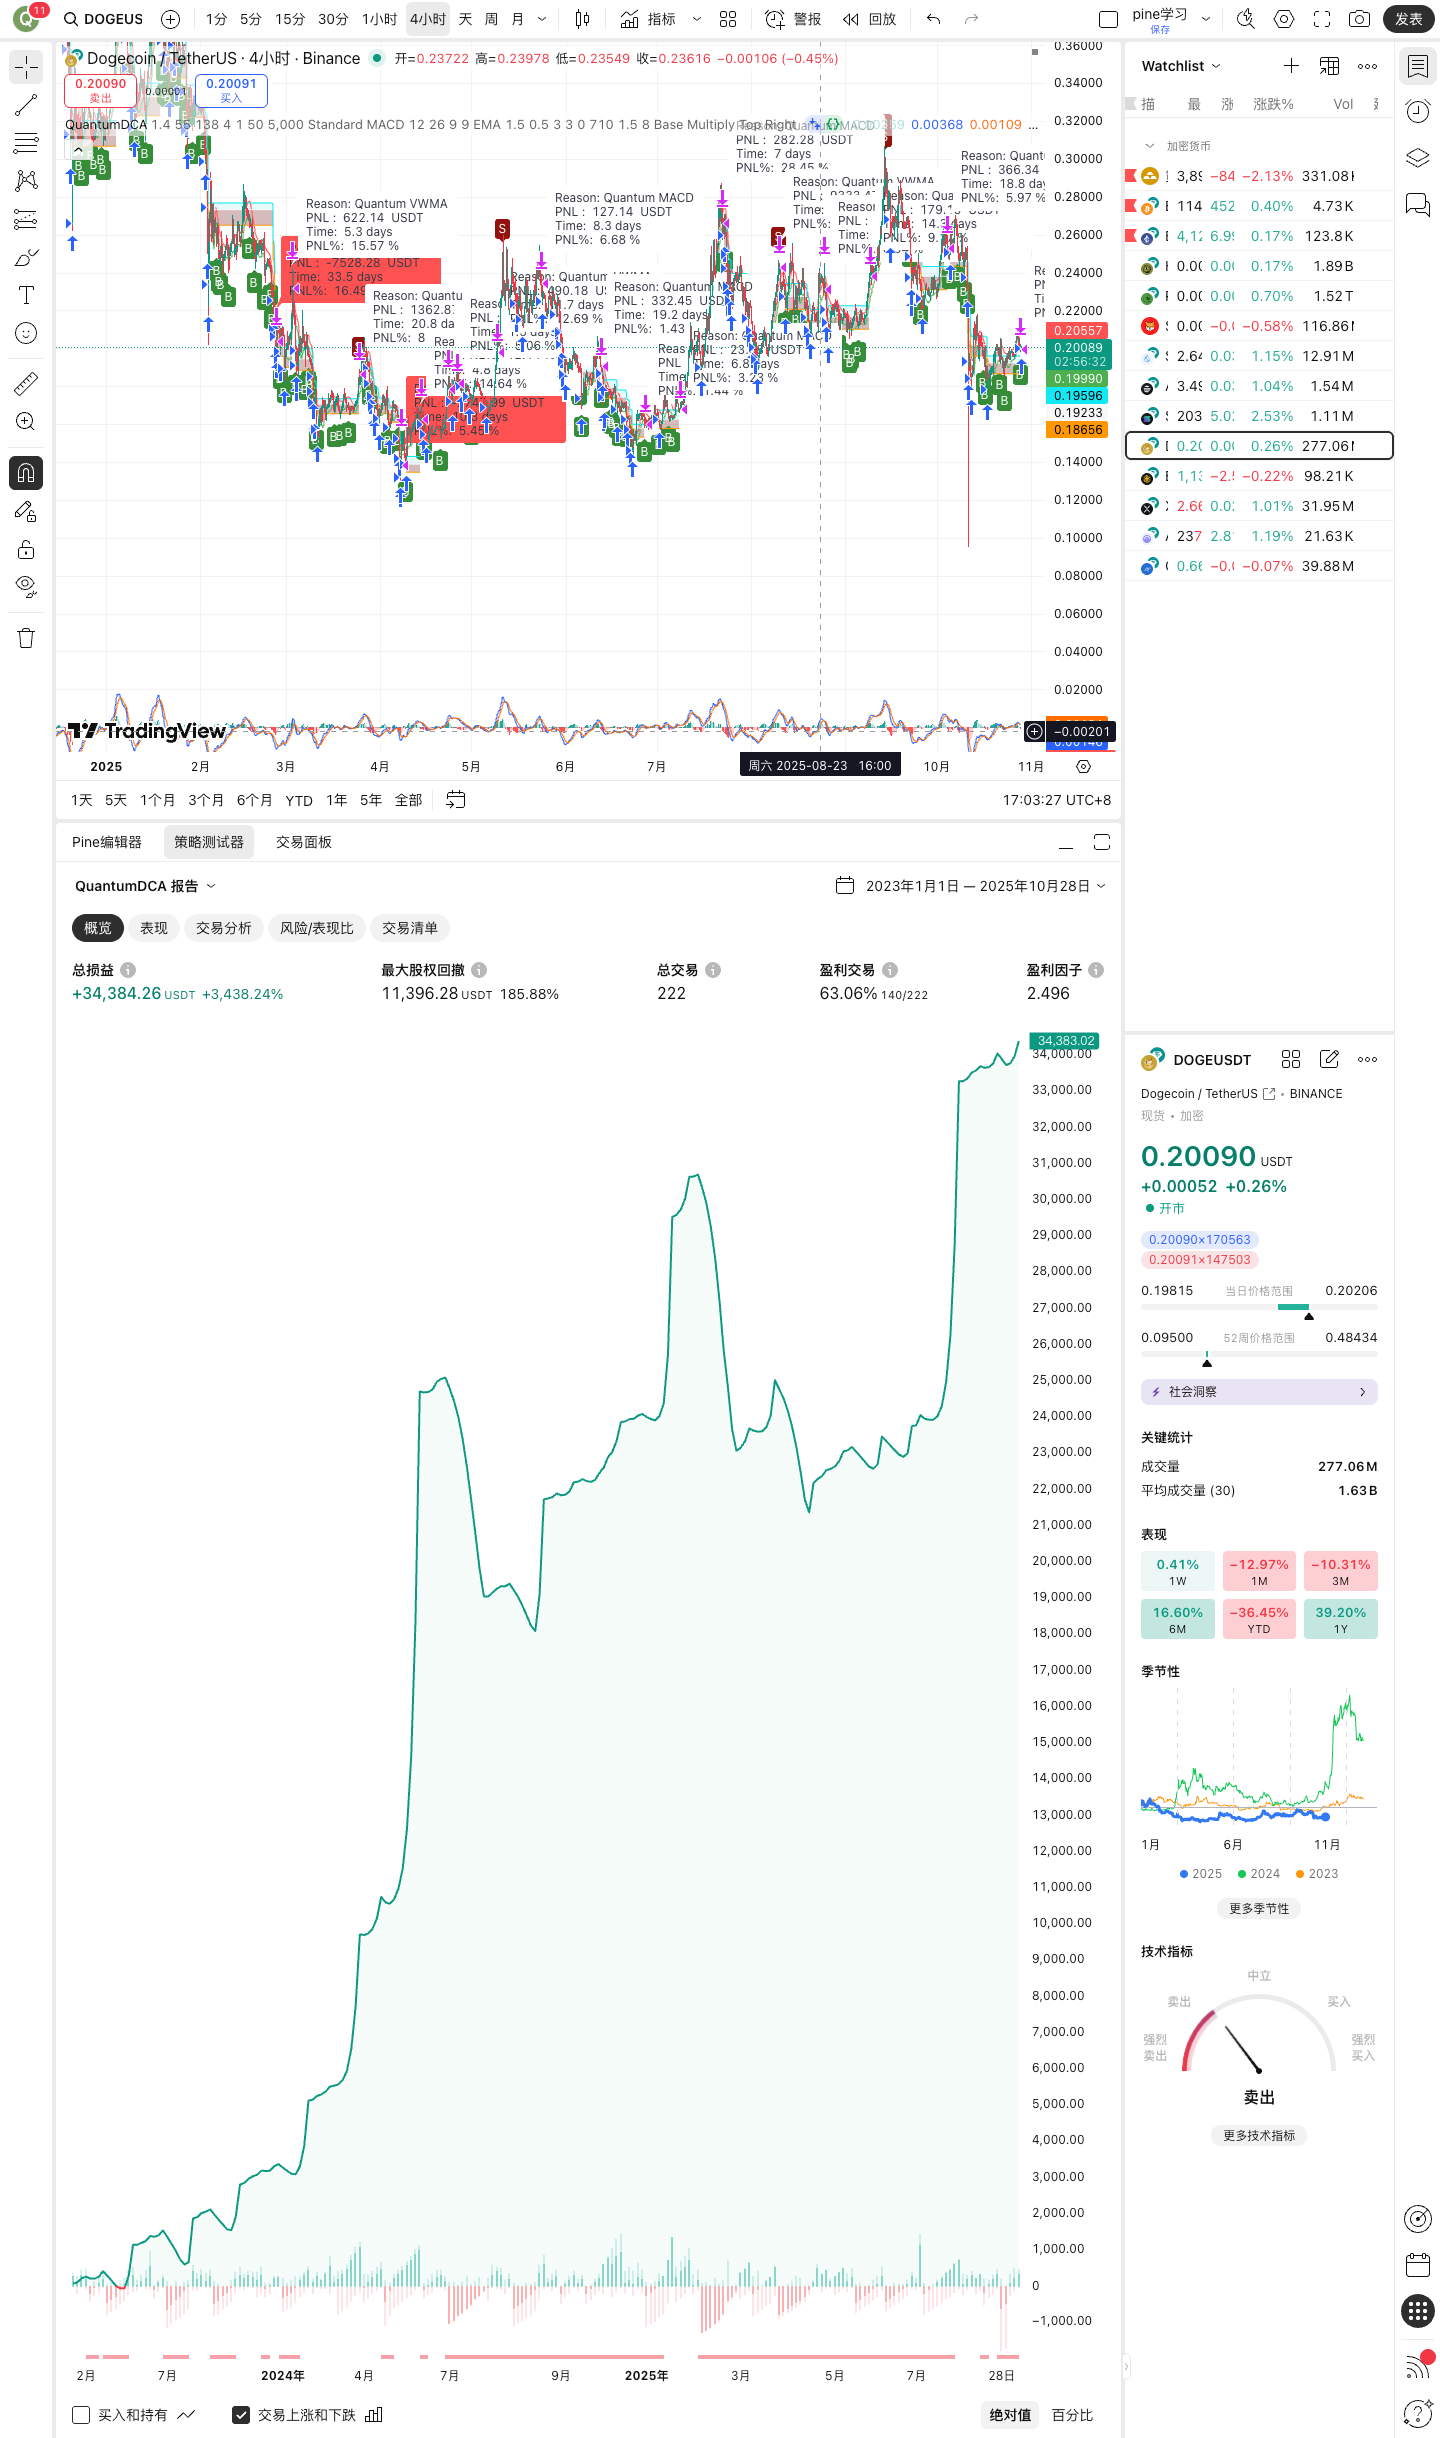Uncheck the 交易上涨和下跌 checkbox

pos(241,2415)
